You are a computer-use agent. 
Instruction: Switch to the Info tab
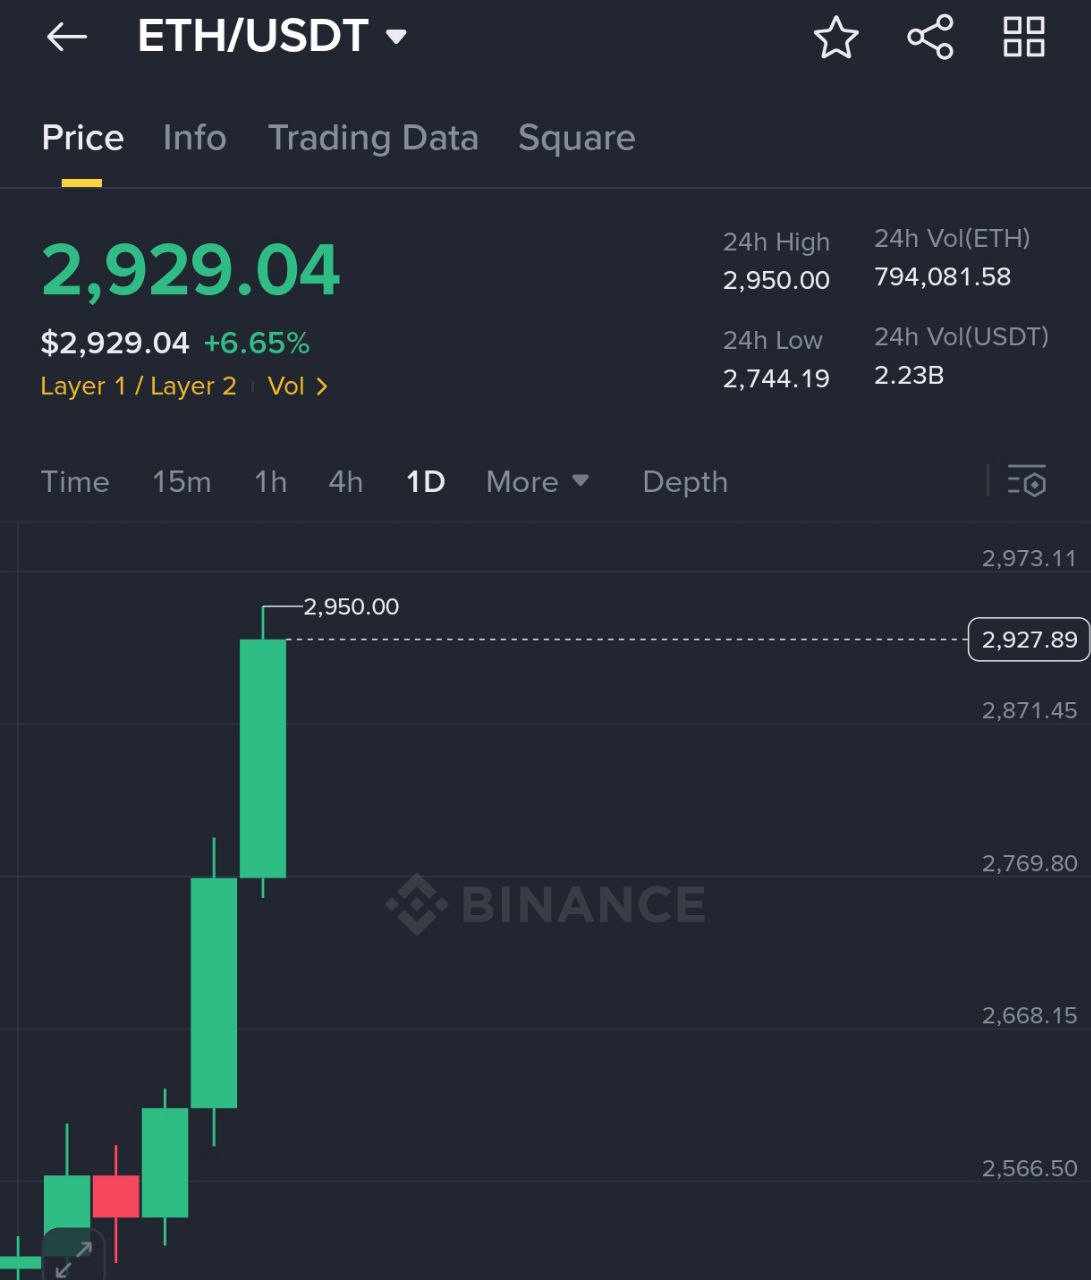coord(195,138)
